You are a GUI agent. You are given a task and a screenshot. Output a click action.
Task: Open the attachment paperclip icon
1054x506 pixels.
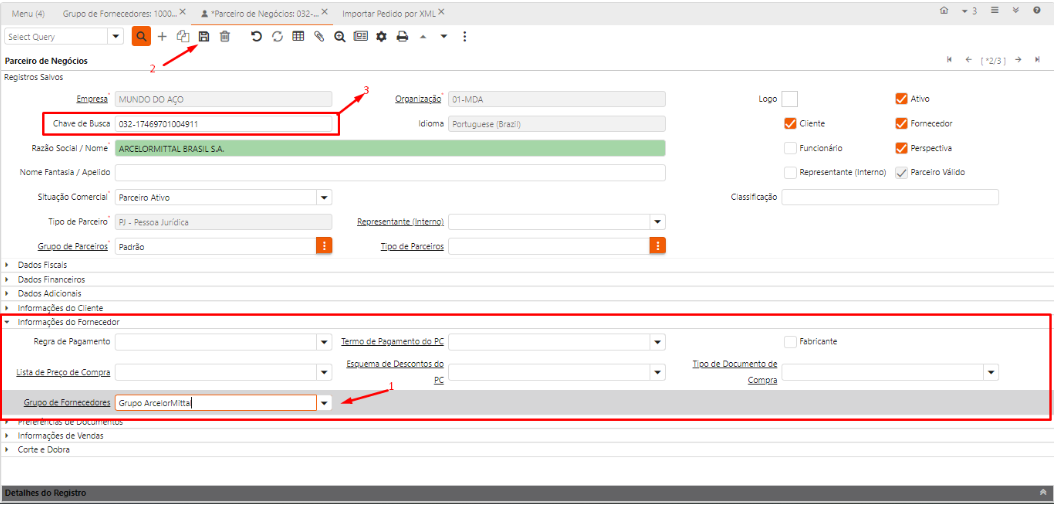point(319,36)
